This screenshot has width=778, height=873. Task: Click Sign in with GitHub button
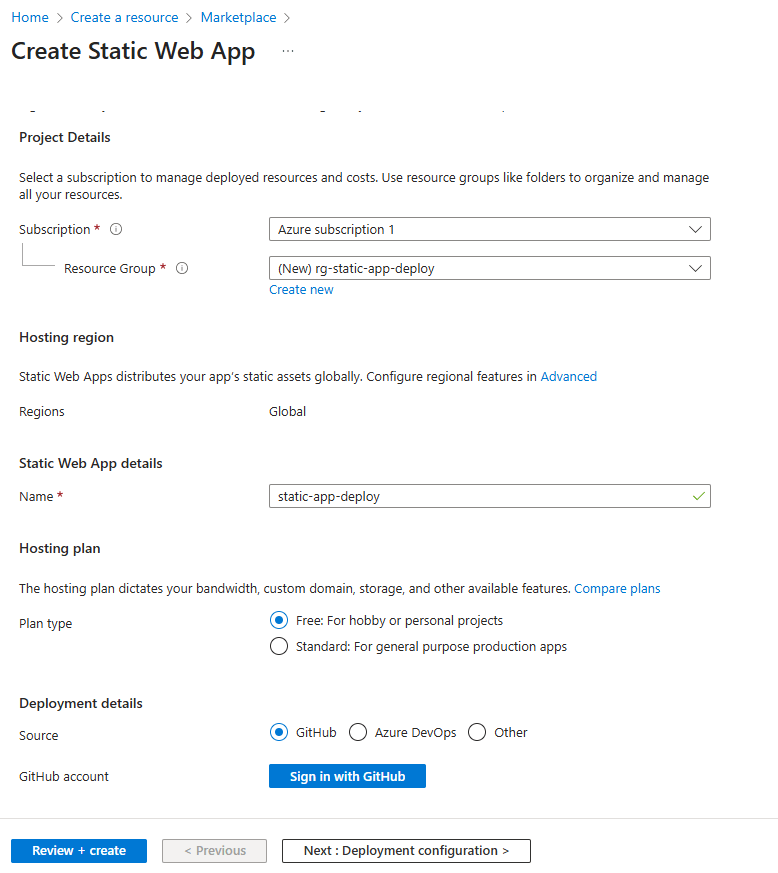pos(348,776)
